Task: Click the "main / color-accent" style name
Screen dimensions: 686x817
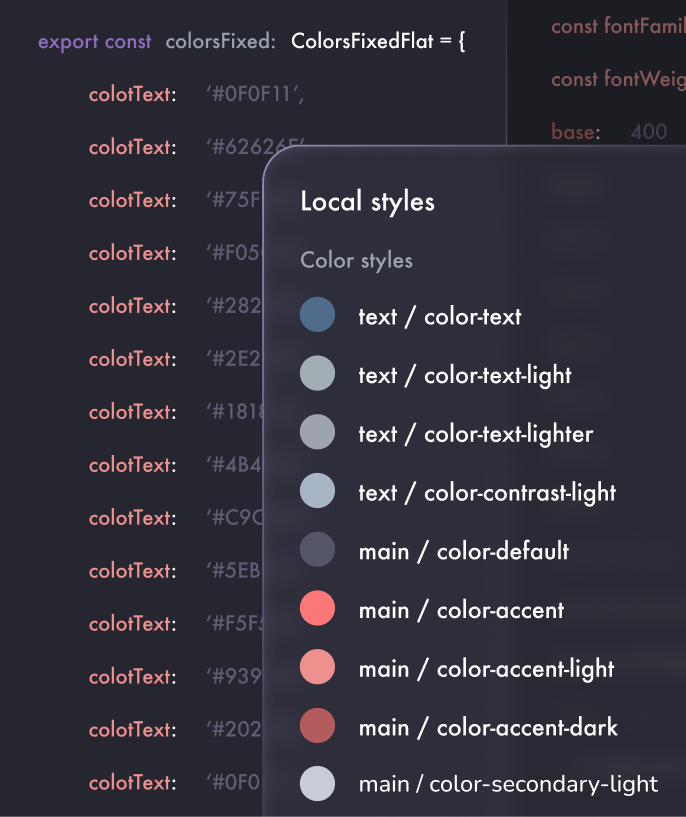Action: coord(461,610)
